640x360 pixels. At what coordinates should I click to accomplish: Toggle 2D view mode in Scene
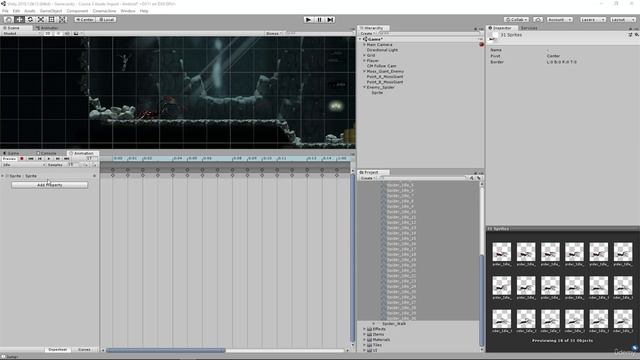pos(48,33)
